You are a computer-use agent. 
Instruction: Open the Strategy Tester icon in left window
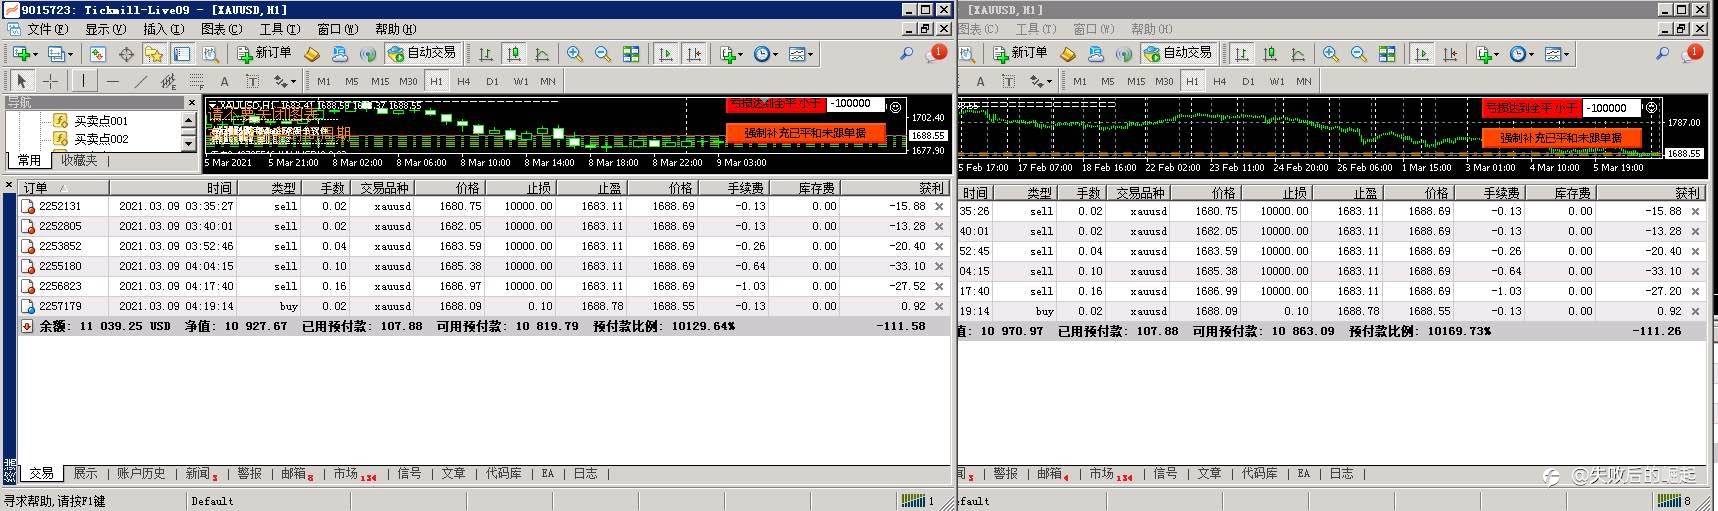210,54
